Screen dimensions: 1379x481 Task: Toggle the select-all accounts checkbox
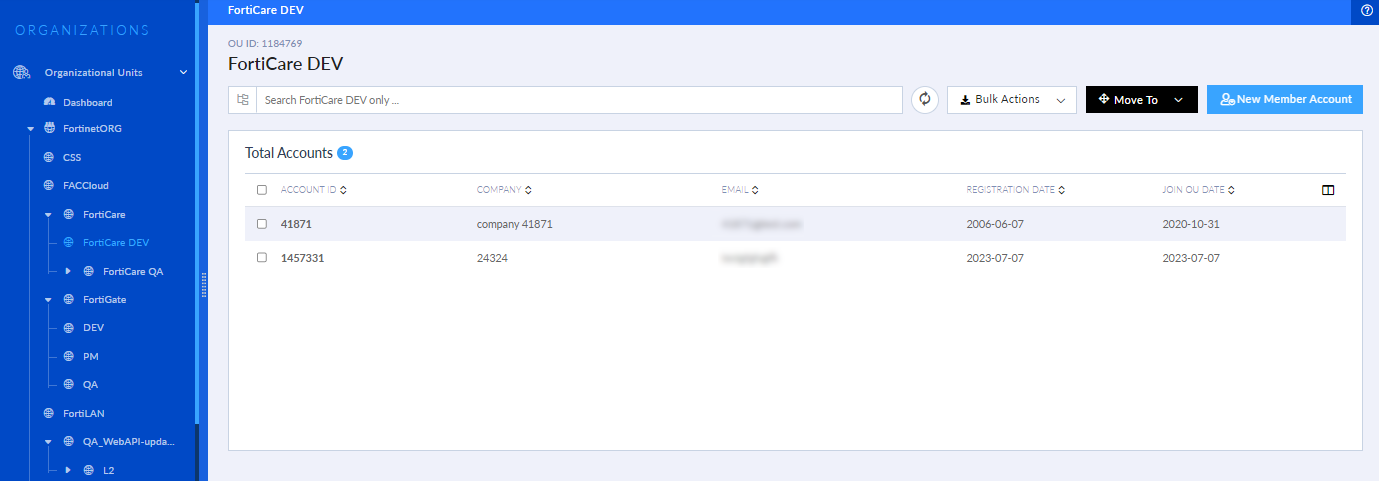[262, 190]
